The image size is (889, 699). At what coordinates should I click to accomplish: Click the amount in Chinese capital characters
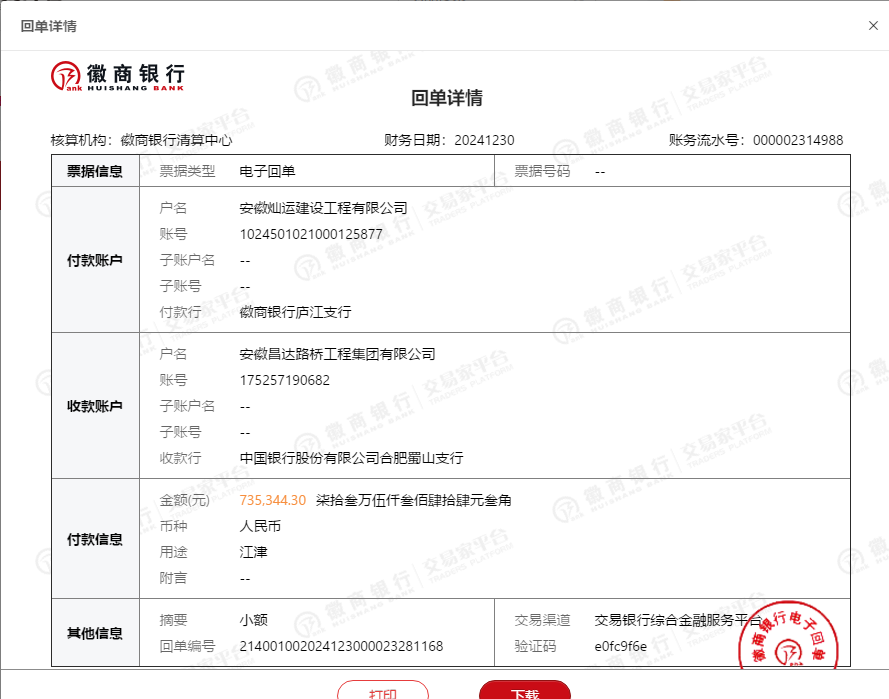[x=413, y=500]
